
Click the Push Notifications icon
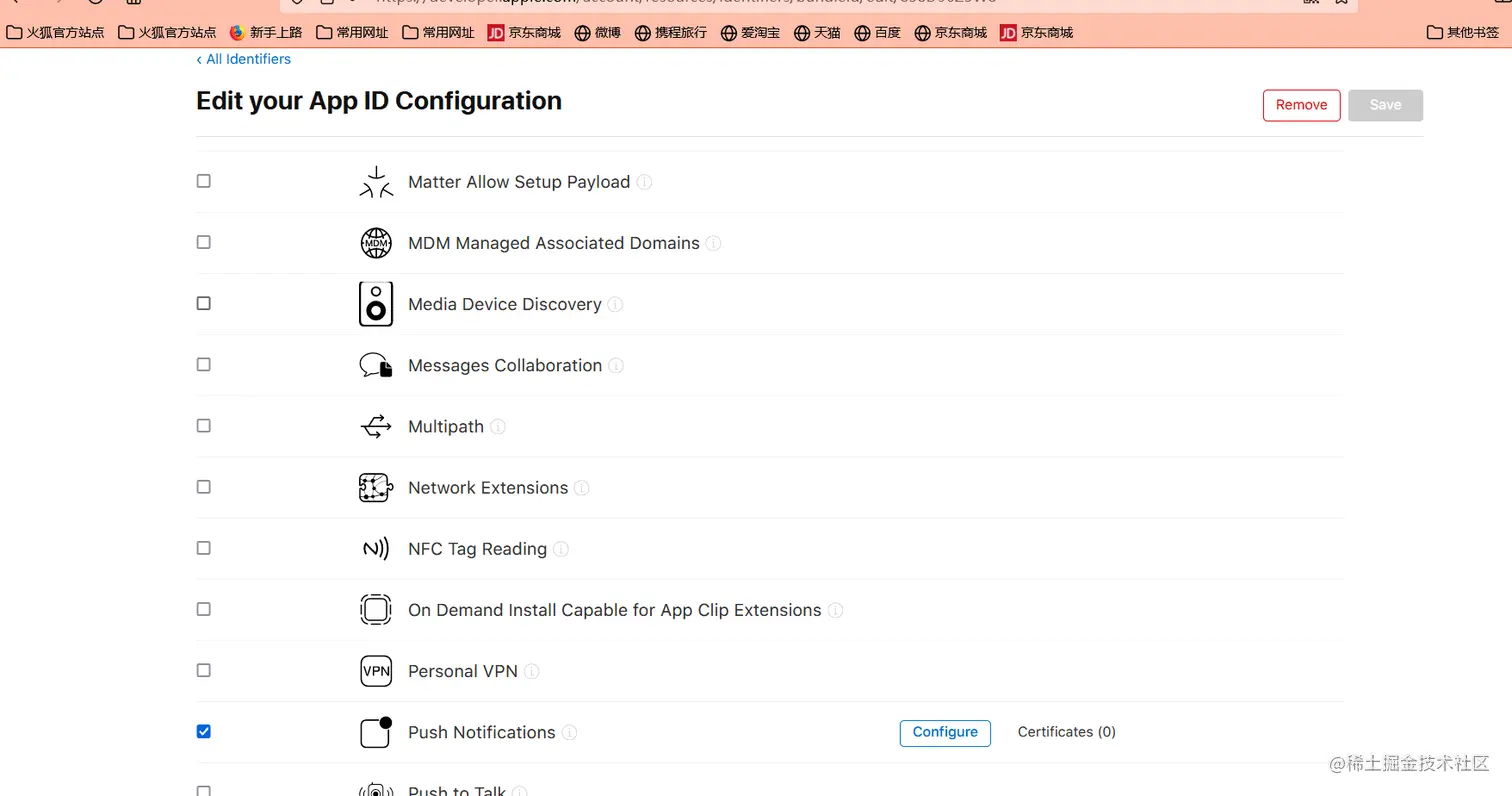(x=376, y=733)
